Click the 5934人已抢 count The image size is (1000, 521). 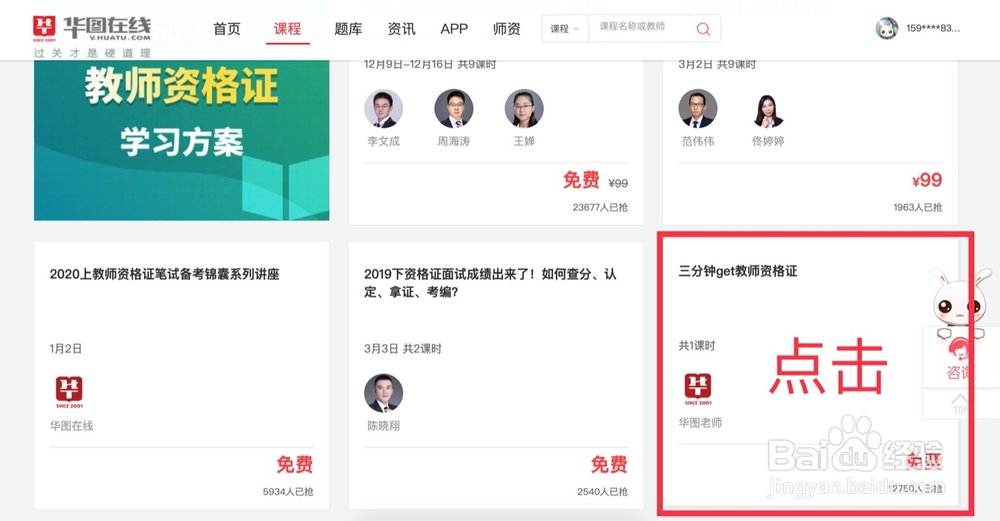click(288, 492)
